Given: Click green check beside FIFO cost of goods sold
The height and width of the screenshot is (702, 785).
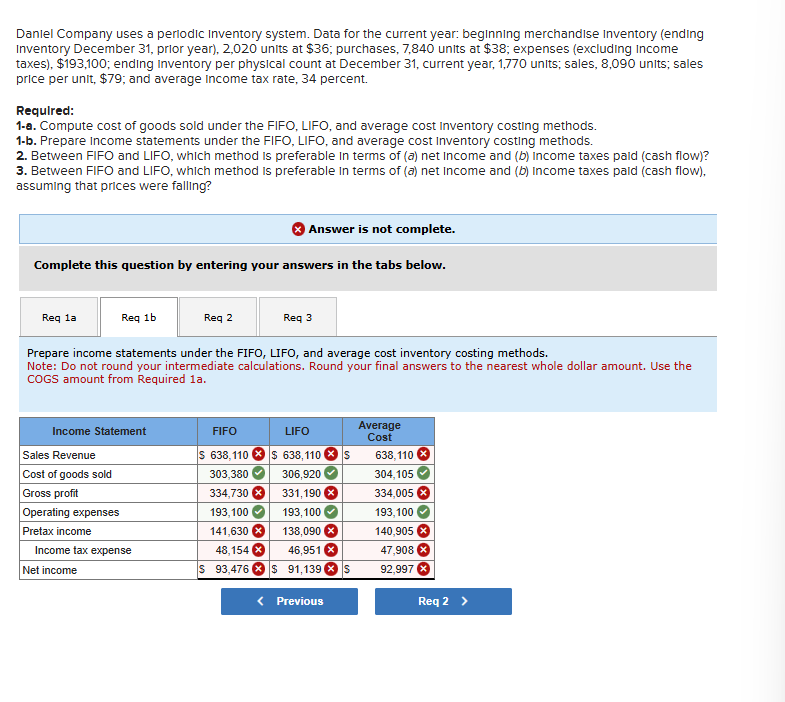Looking at the screenshot, I should (258, 473).
